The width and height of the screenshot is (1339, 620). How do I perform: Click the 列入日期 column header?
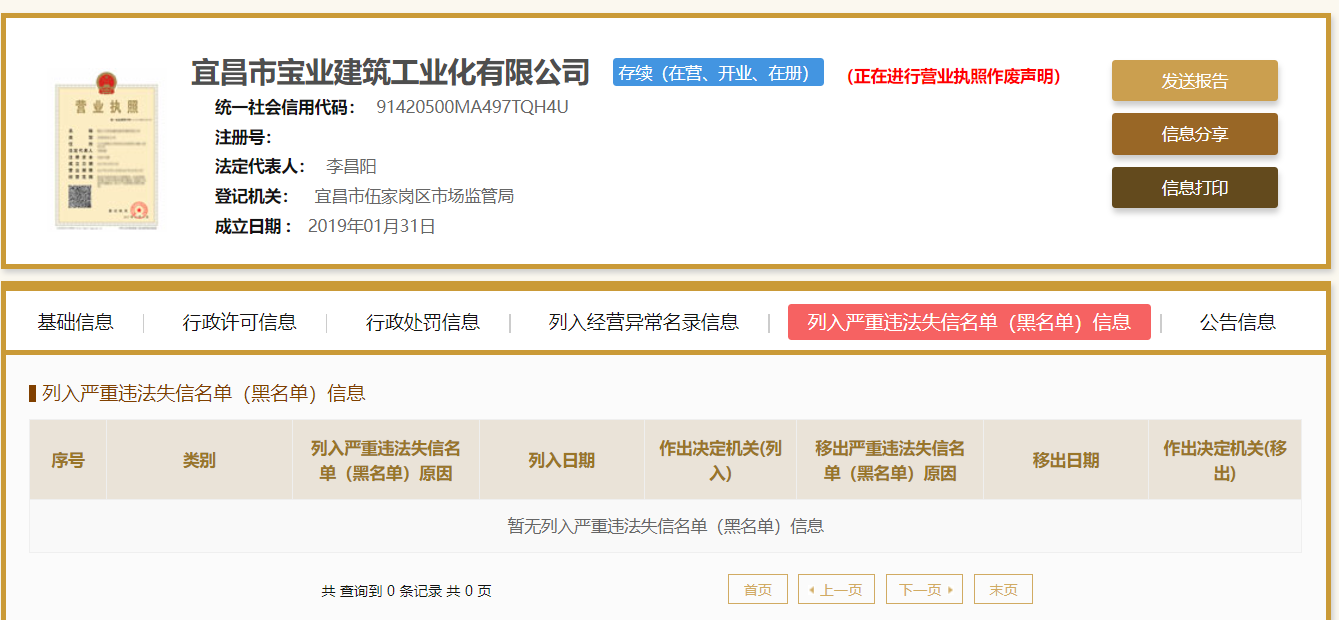pos(561,460)
